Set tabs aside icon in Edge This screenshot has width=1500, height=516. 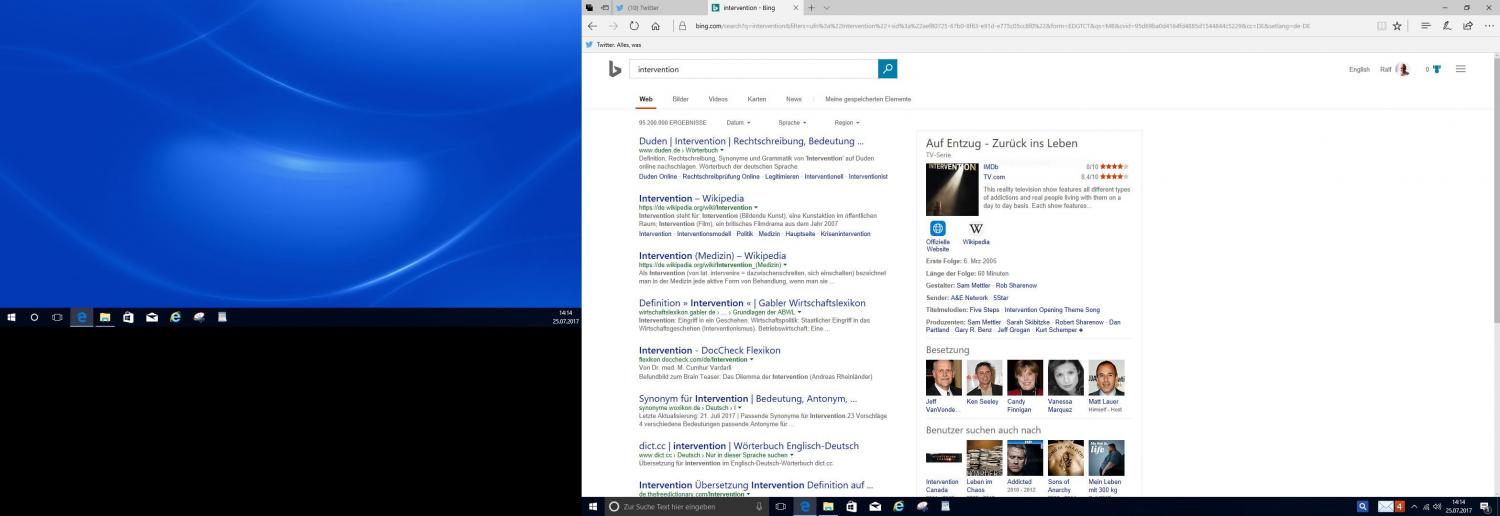click(604, 7)
